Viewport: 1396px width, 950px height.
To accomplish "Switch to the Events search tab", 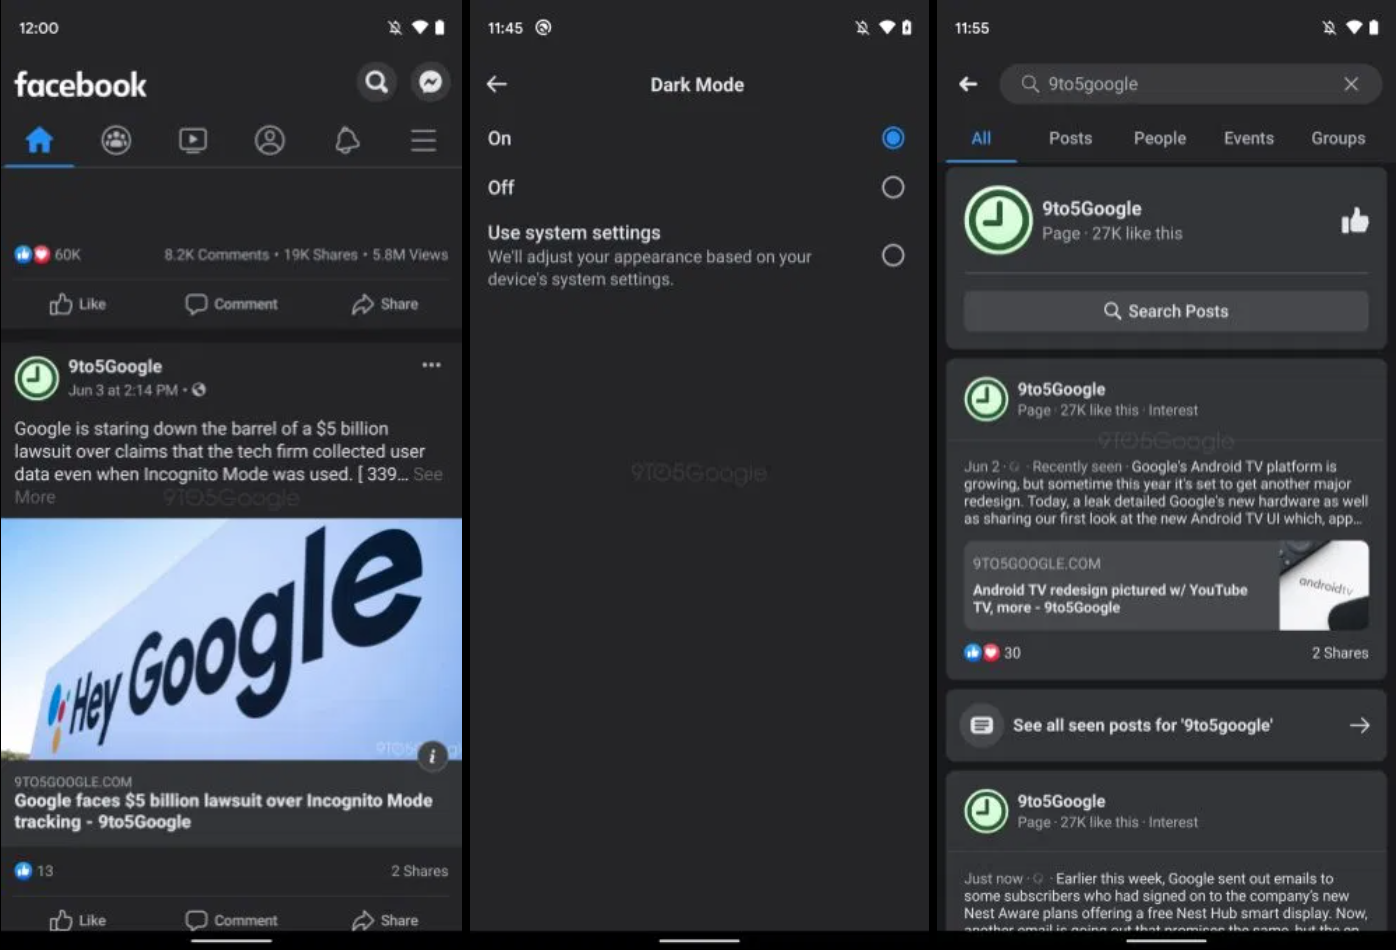I will 1249,138.
